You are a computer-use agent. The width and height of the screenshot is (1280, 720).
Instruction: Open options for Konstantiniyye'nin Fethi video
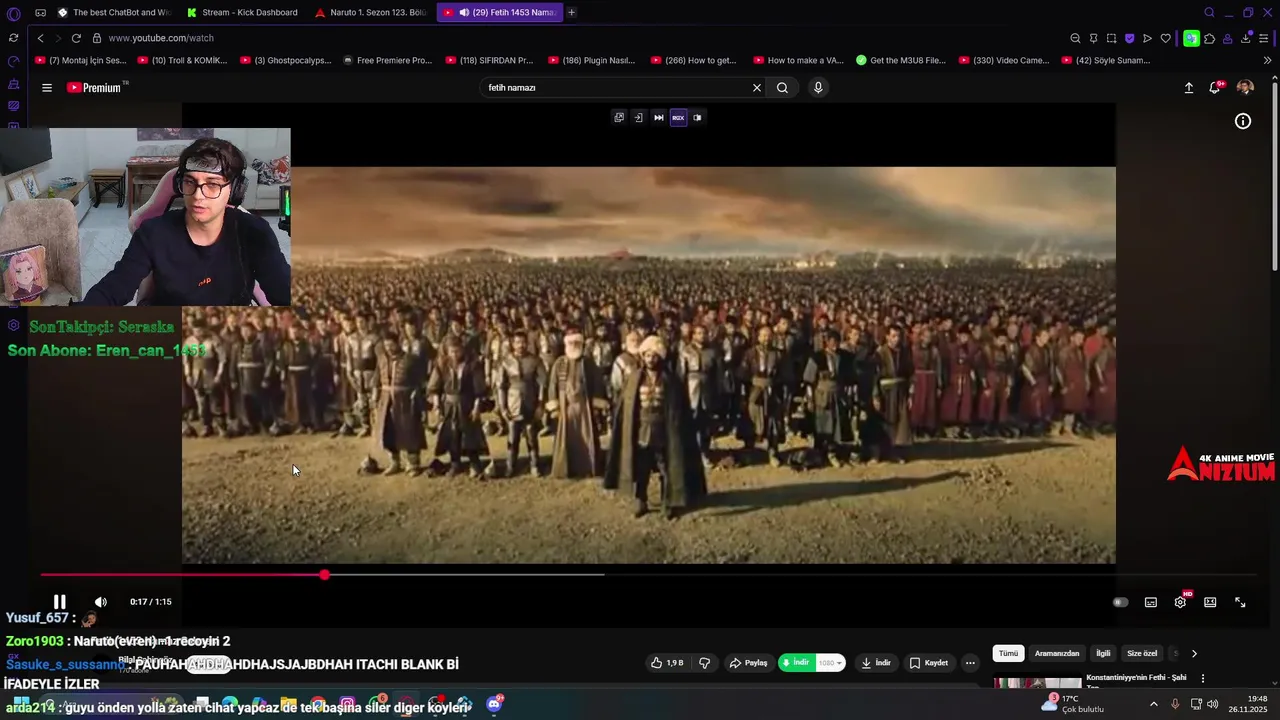[x=1203, y=679]
